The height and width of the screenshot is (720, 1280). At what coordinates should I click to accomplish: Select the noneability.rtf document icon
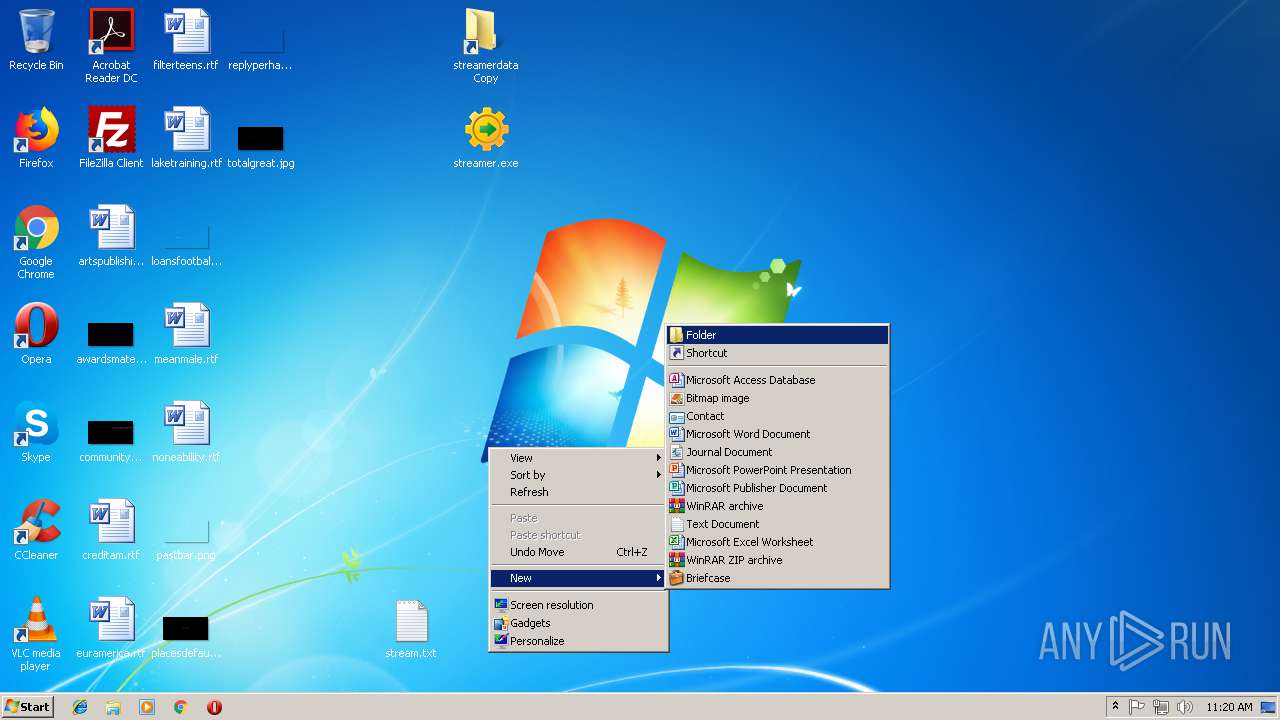click(186, 432)
